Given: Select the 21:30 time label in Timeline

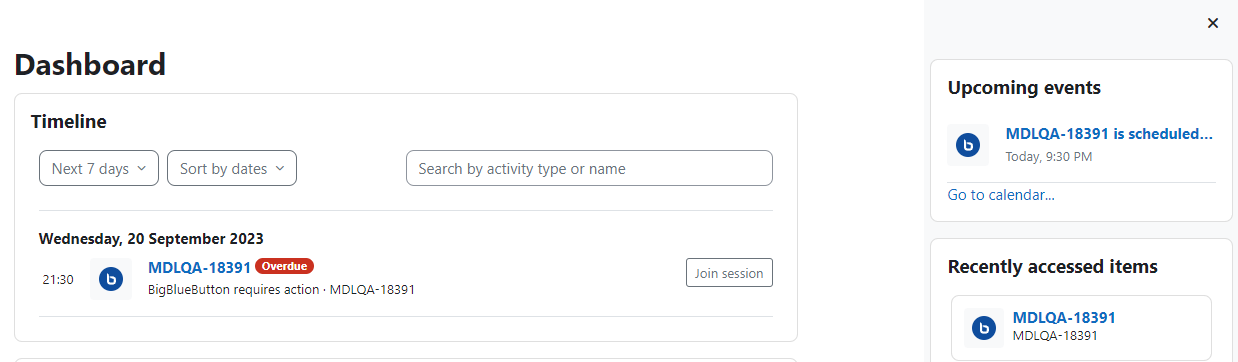Looking at the screenshot, I should 58,280.
